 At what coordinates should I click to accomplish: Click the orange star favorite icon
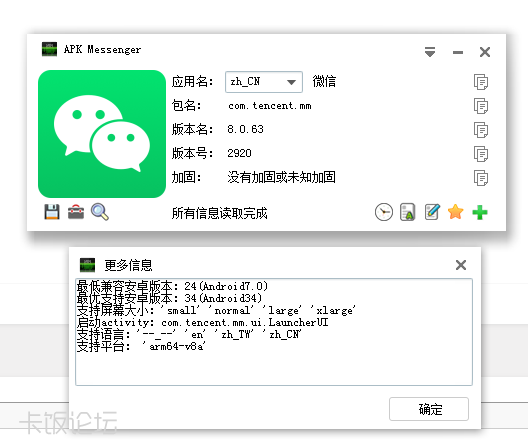tap(455, 212)
